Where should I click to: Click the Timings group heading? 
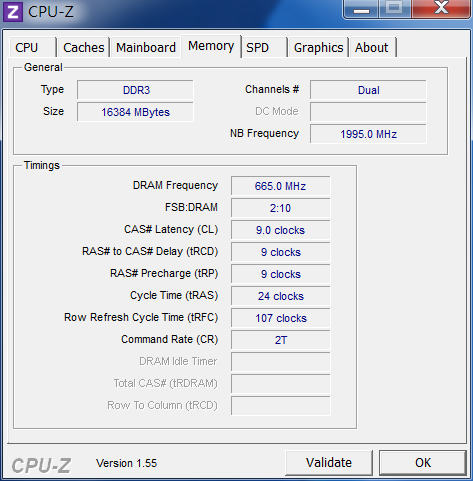[x=42, y=165]
